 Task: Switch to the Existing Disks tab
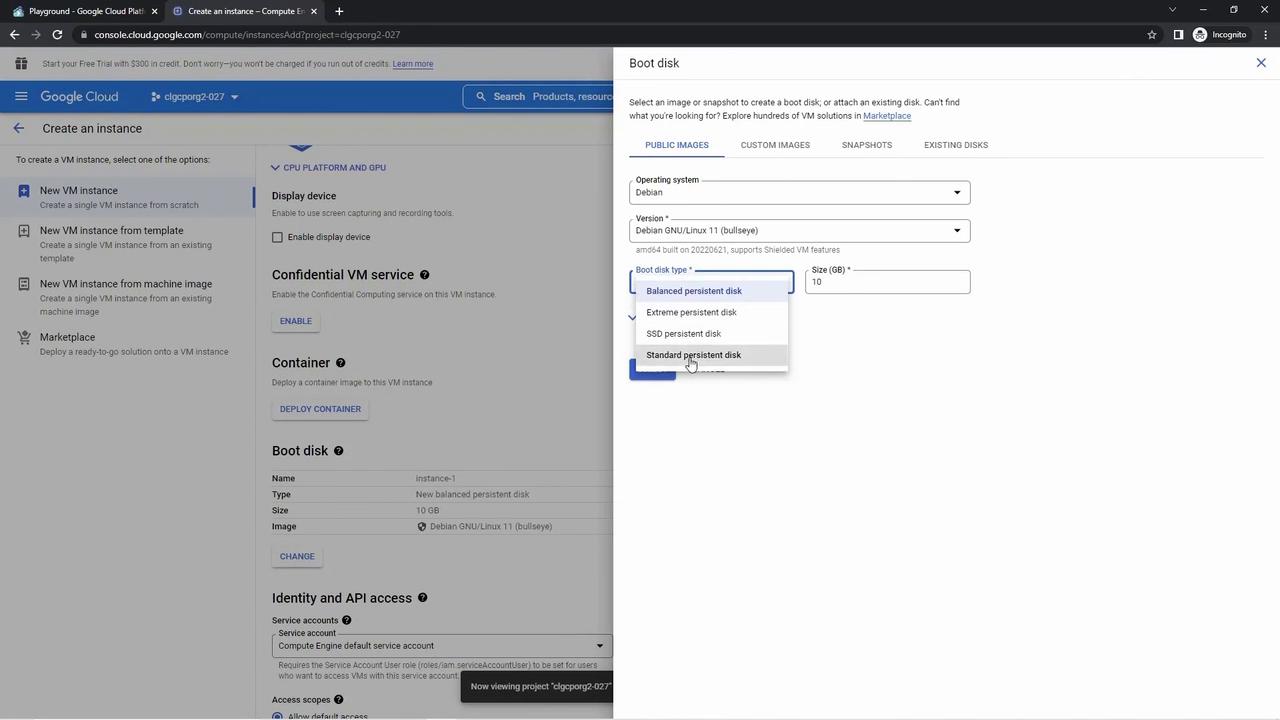tap(956, 145)
